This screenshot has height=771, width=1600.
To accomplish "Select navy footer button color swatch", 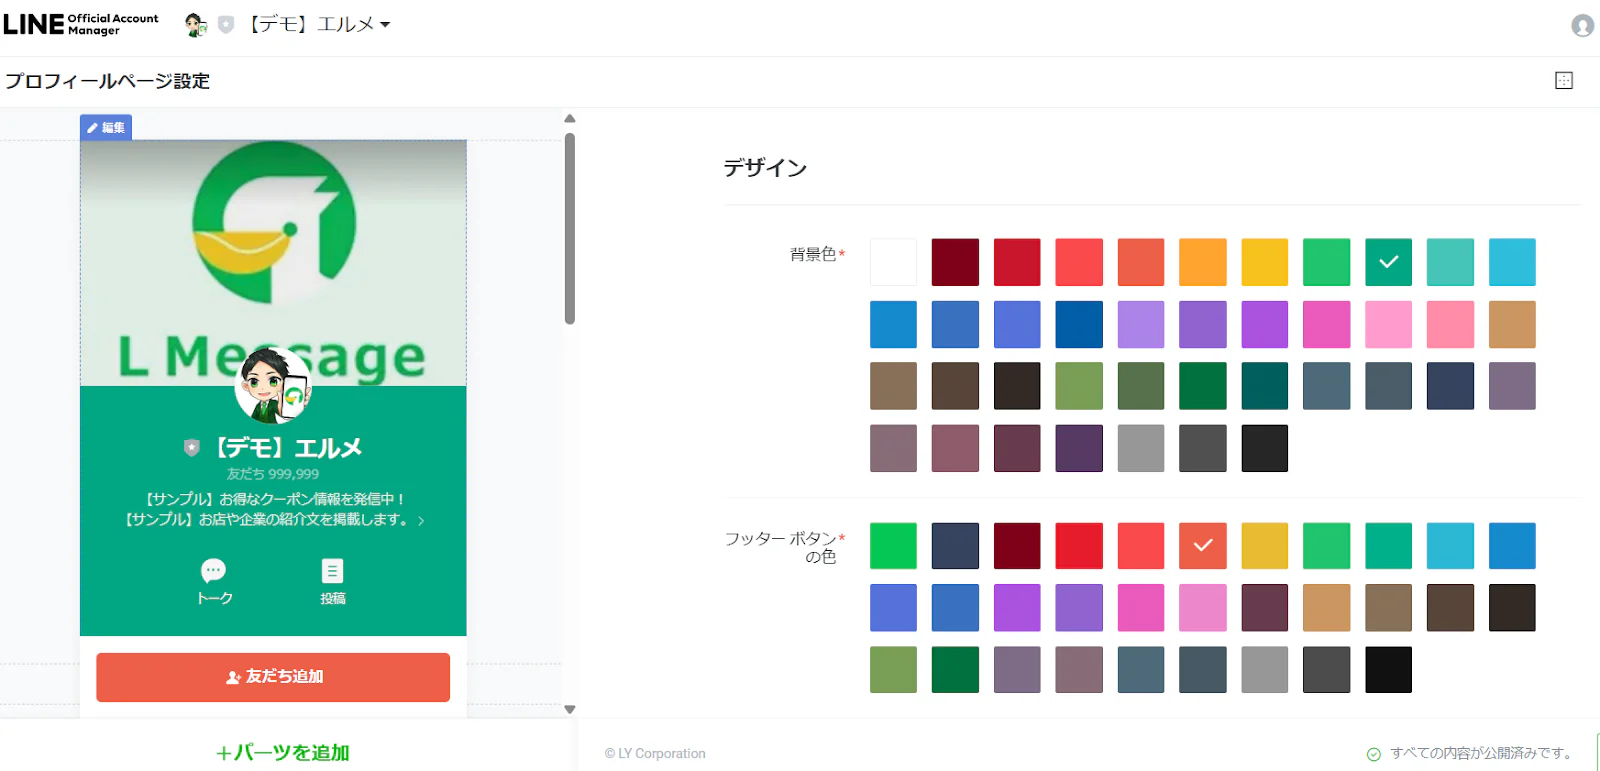I will pyautogui.click(x=955, y=546).
